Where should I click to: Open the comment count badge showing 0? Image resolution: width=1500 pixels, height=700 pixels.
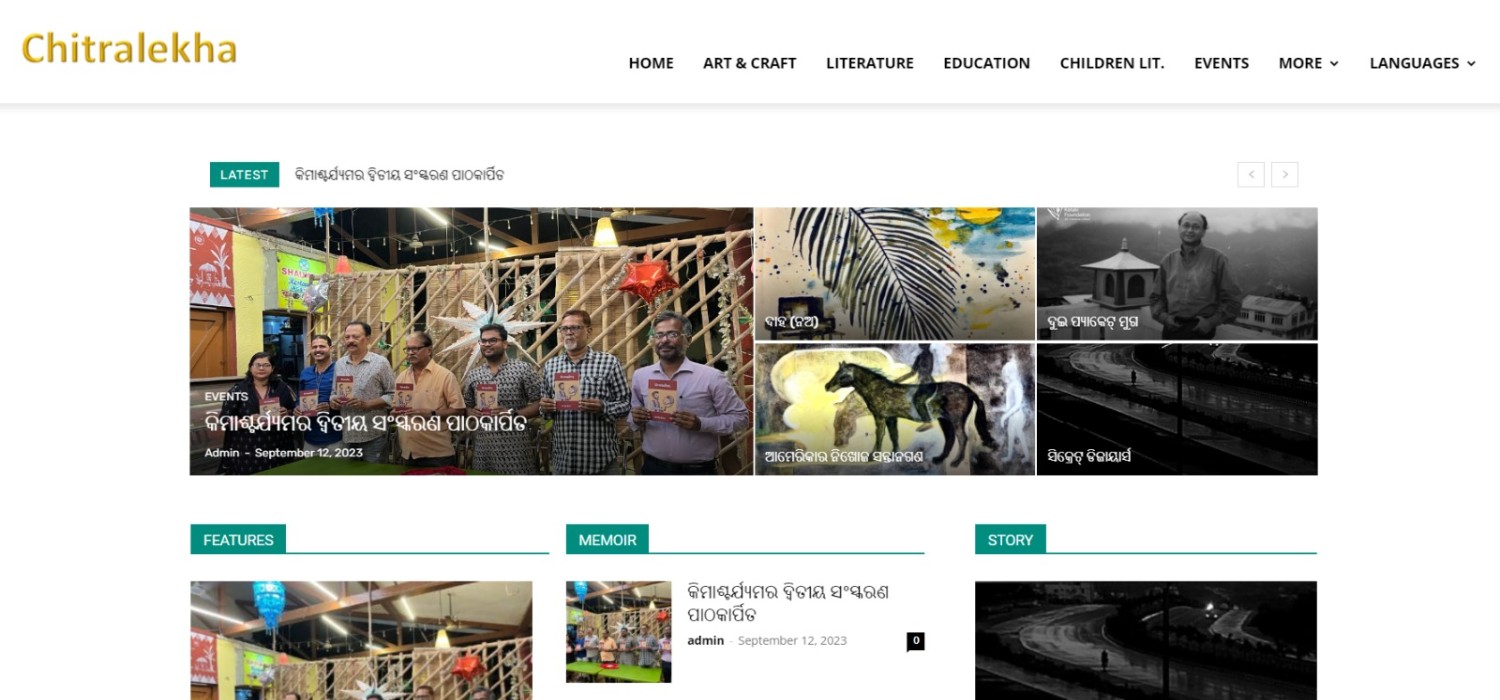916,641
